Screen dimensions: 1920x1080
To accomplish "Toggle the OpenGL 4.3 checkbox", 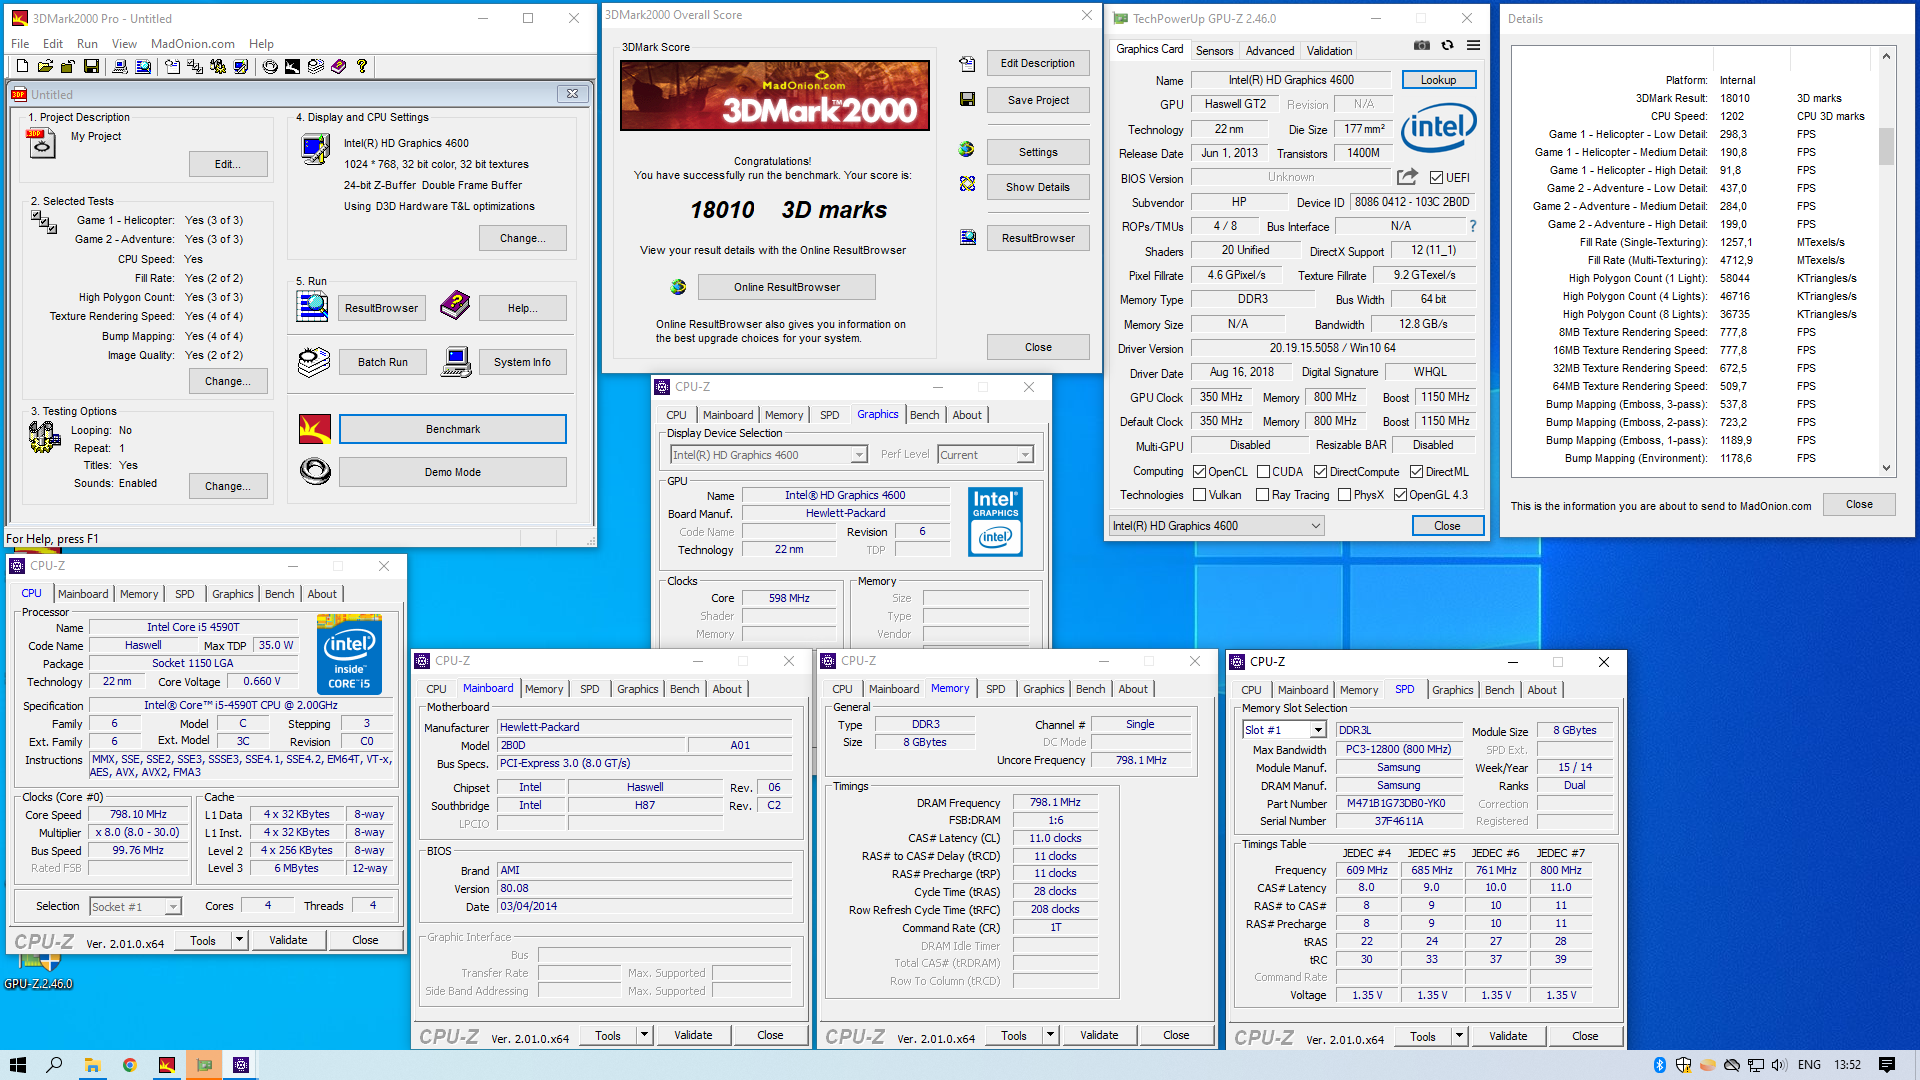I will (x=1401, y=495).
